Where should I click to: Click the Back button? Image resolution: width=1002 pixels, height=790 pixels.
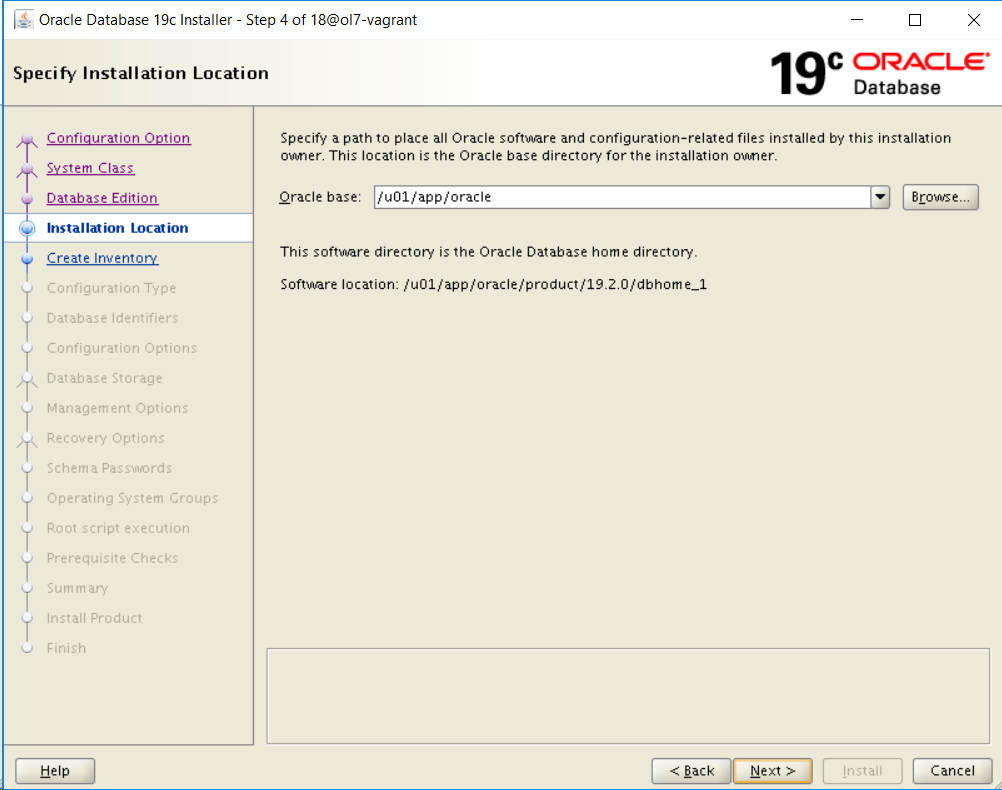[x=691, y=771]
